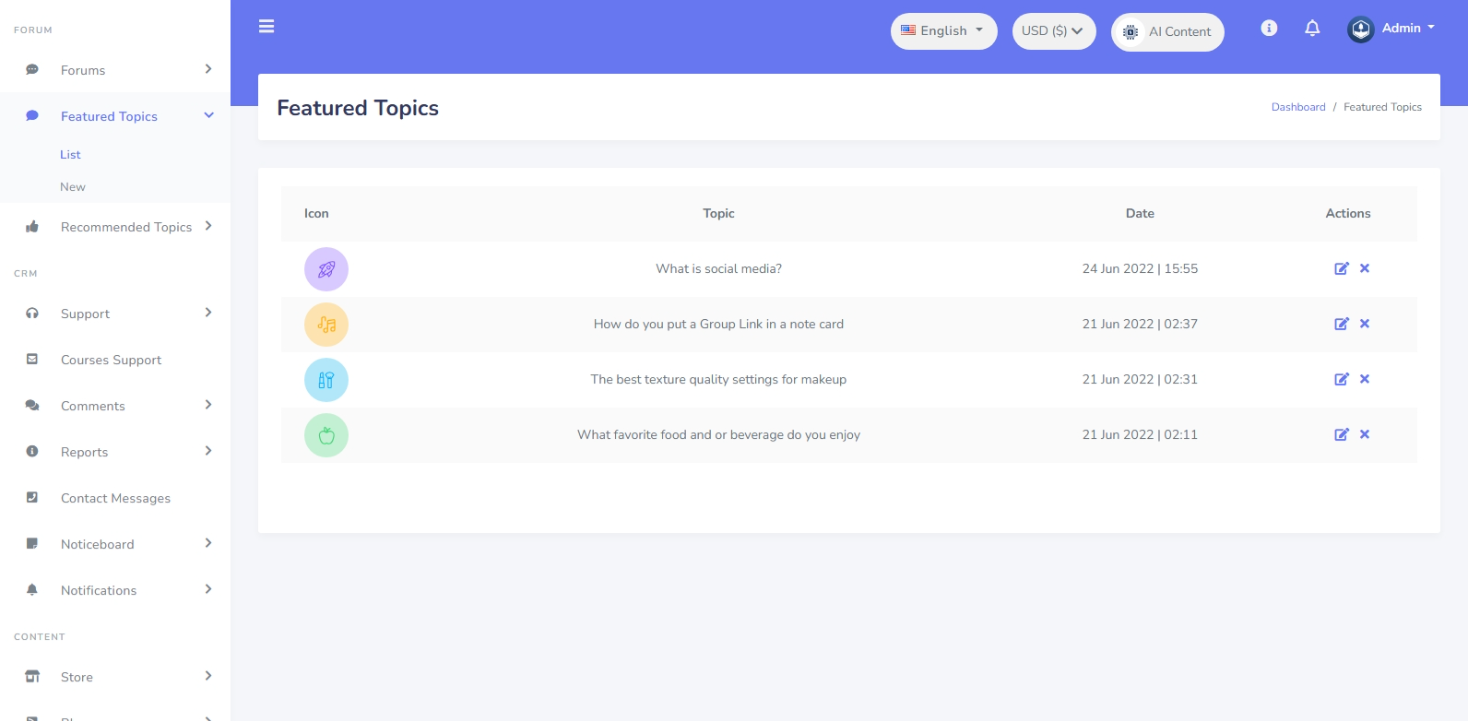
Task: Click the orange music note topic icon
Action: 326,324
